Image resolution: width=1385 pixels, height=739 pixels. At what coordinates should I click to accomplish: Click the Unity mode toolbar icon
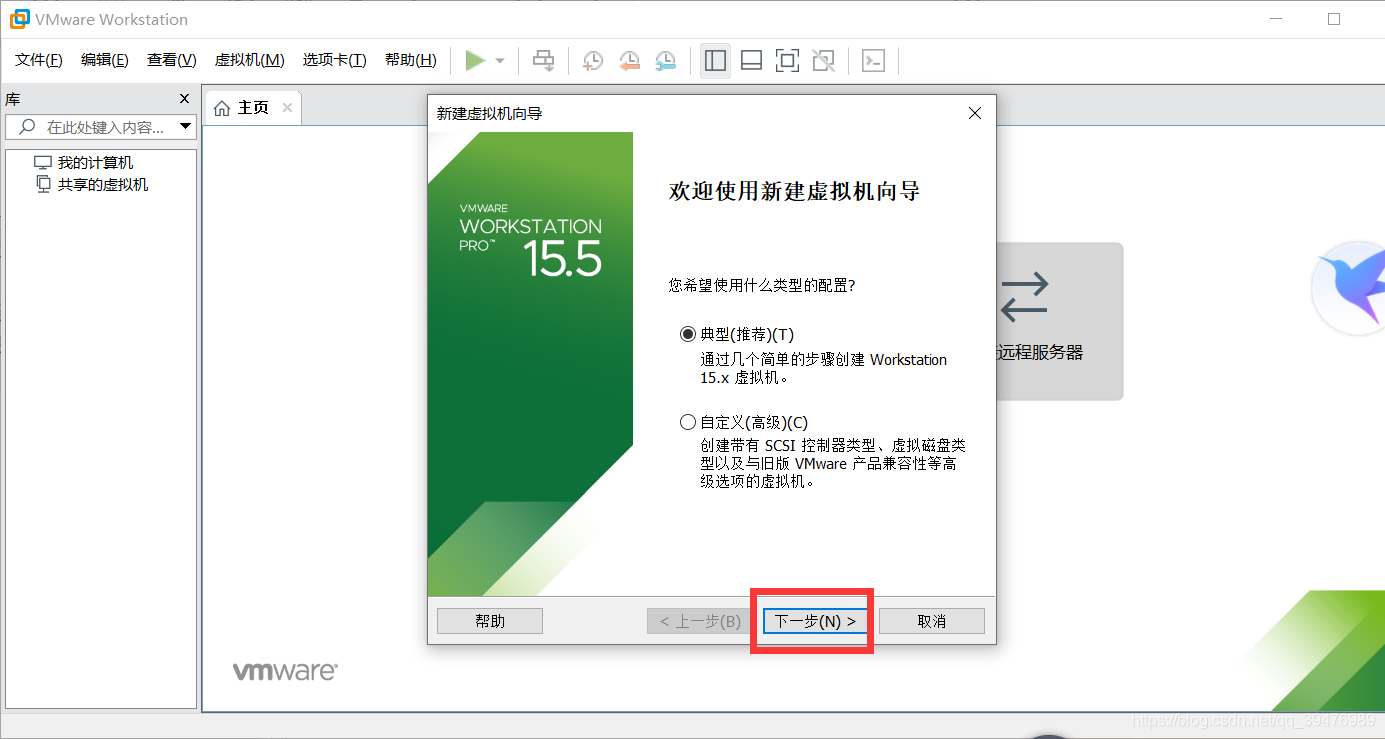[x=823, y=61]
